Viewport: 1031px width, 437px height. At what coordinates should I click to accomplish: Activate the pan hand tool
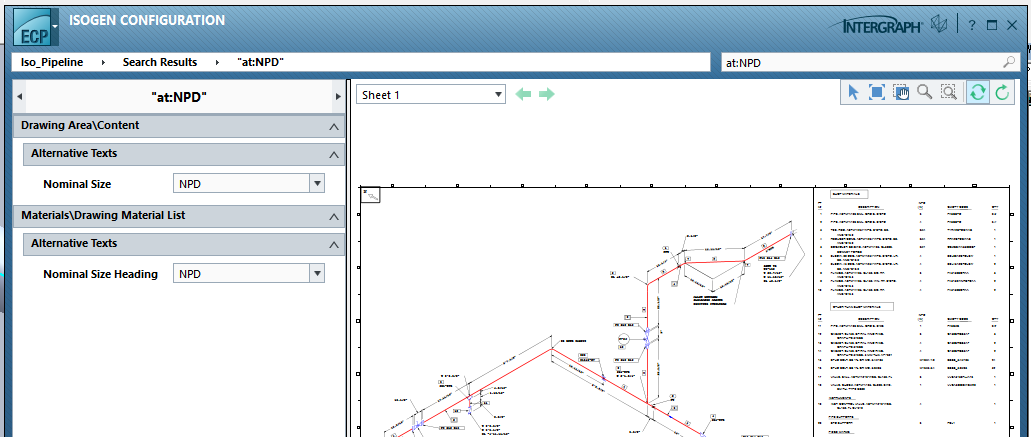(x=901, y=93)
